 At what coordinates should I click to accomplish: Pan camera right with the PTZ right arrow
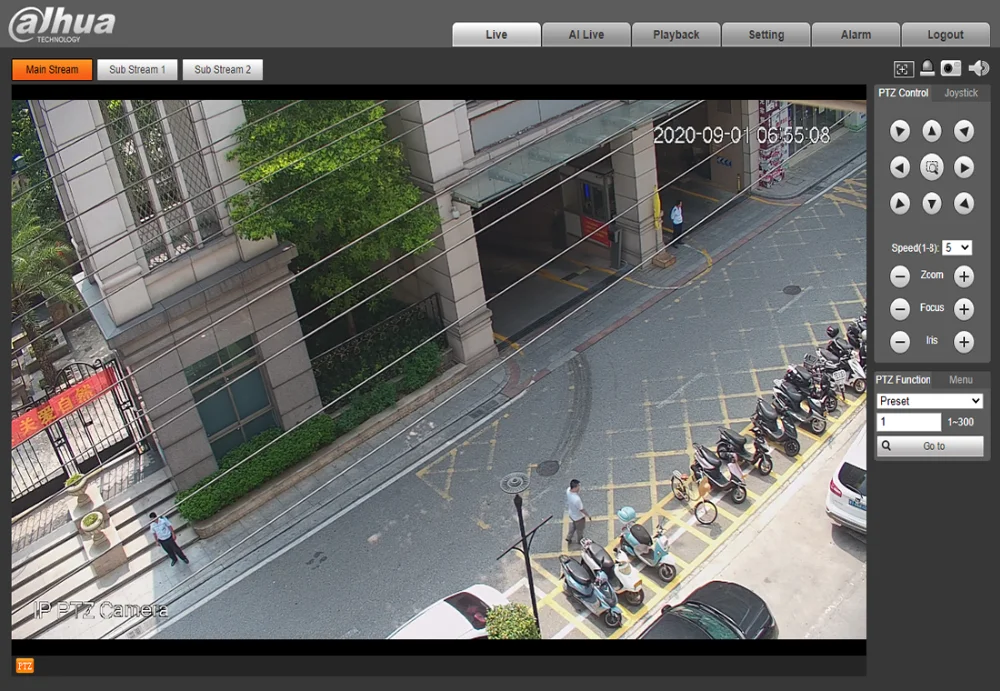click(x=964, y=167)
